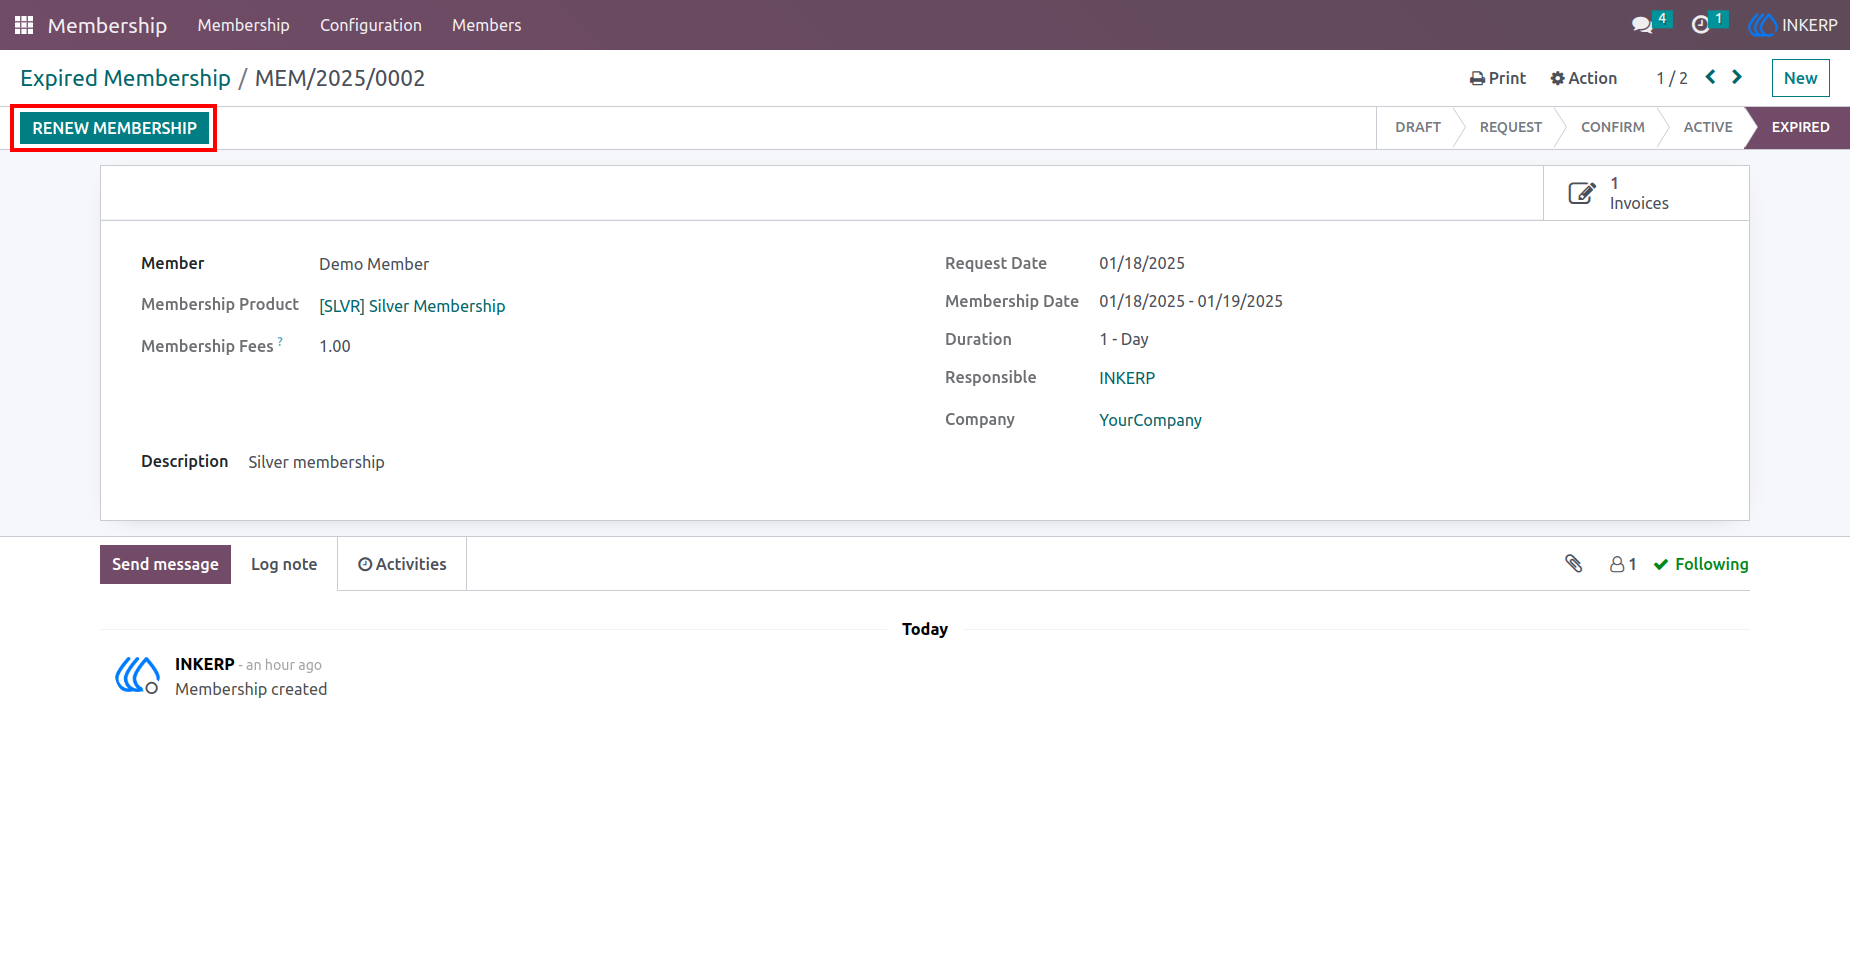Click the 'Silver membership' description text
Screen dimensions: 1850x966
(316, 462)
